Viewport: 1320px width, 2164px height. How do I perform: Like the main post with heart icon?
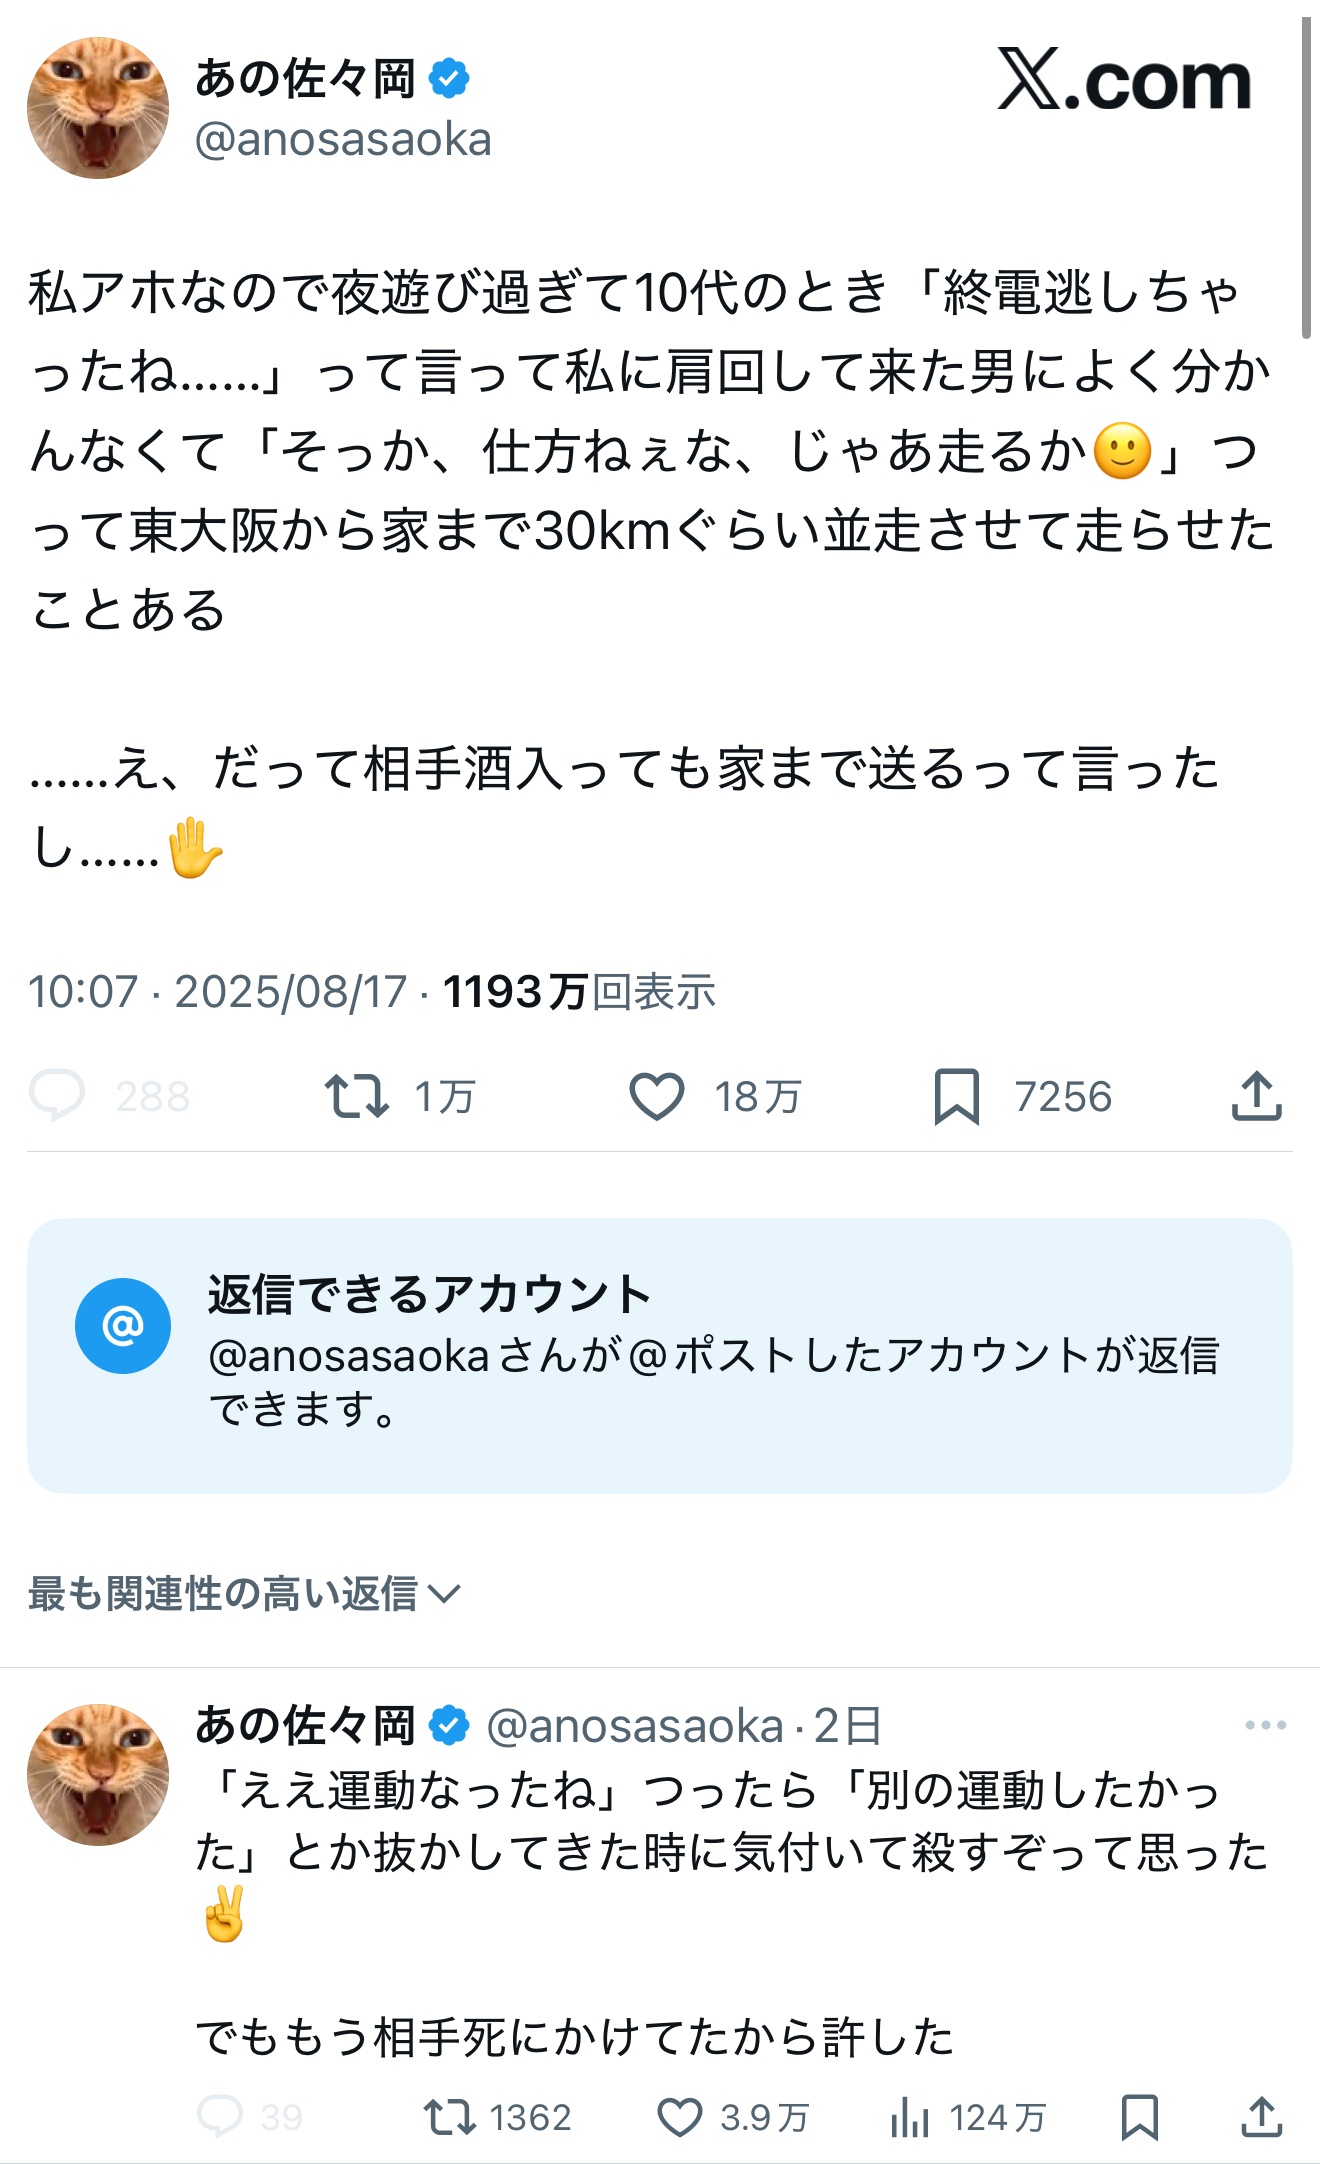coord(656,1096)
